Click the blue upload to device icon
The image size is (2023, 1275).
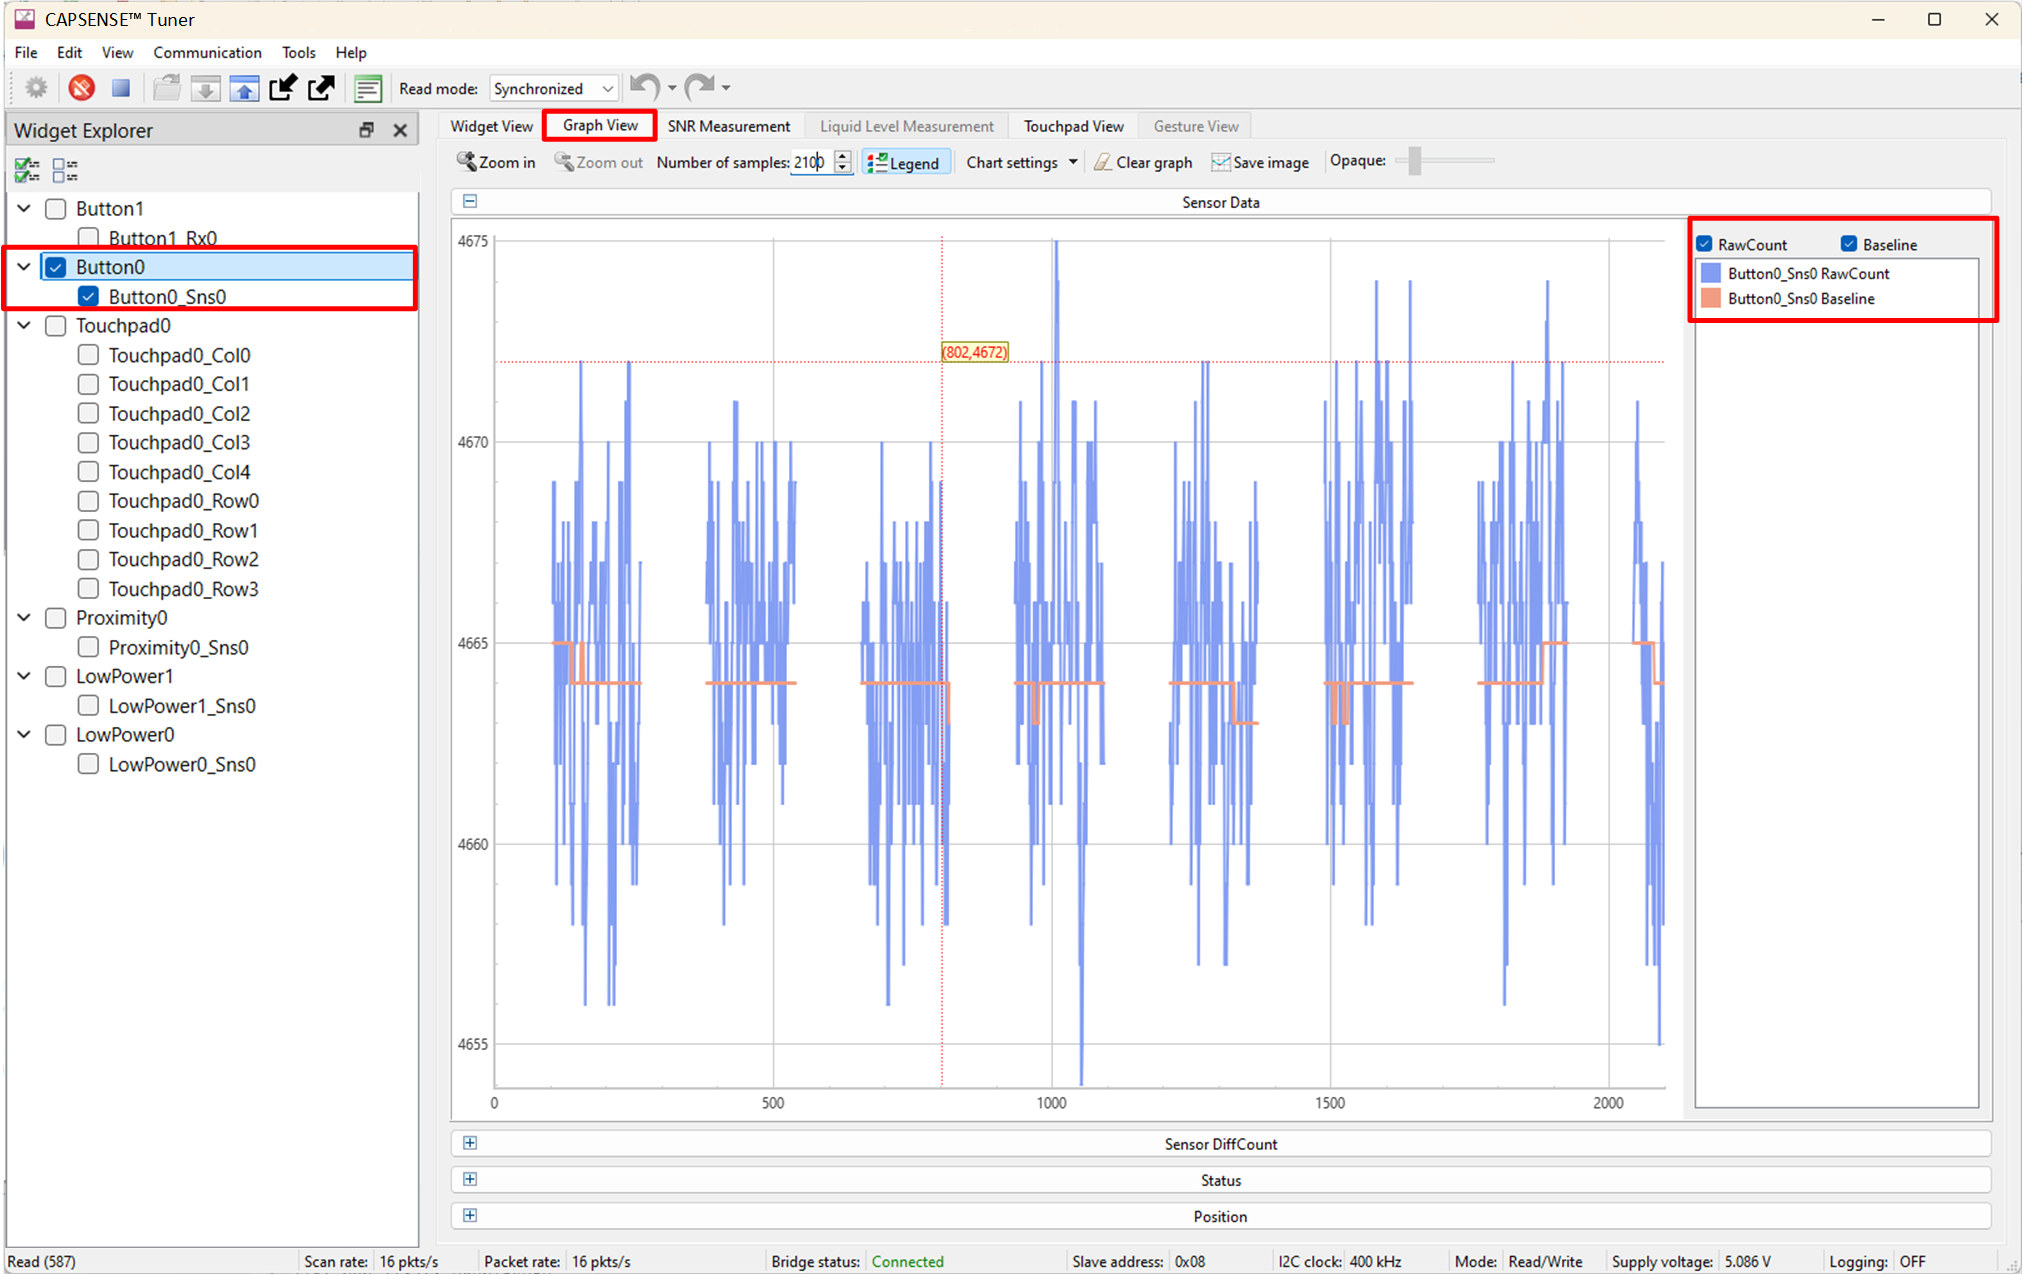244,88
